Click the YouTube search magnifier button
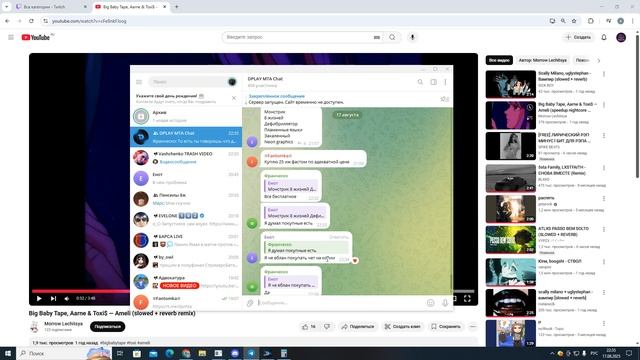Image resolution: width=640 pixels, height=360 pixels. point(392,37)
